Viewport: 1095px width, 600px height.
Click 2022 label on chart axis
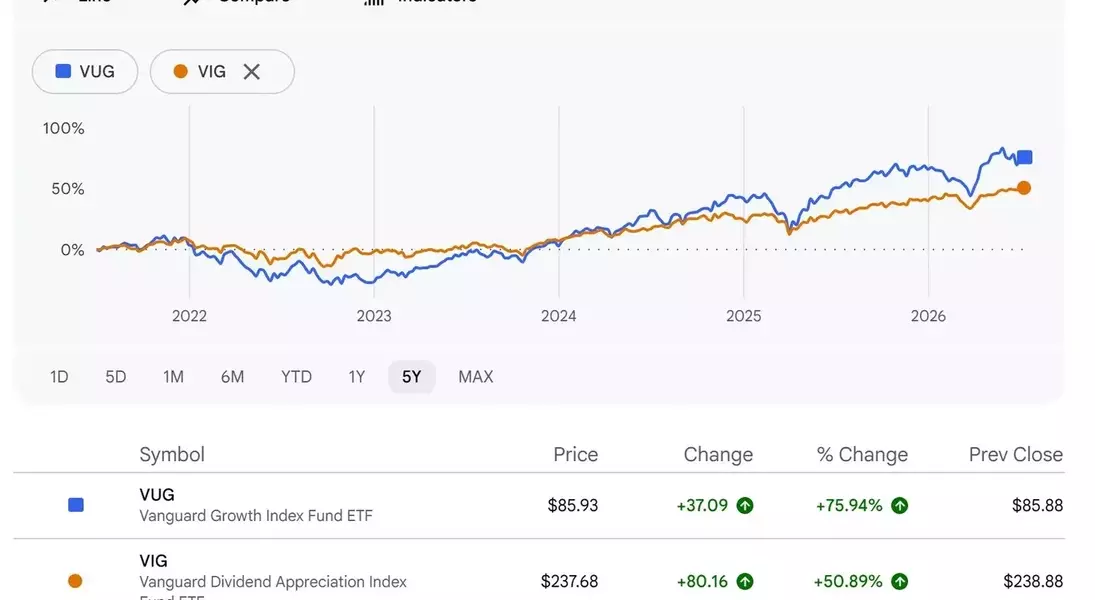point(189,316)
